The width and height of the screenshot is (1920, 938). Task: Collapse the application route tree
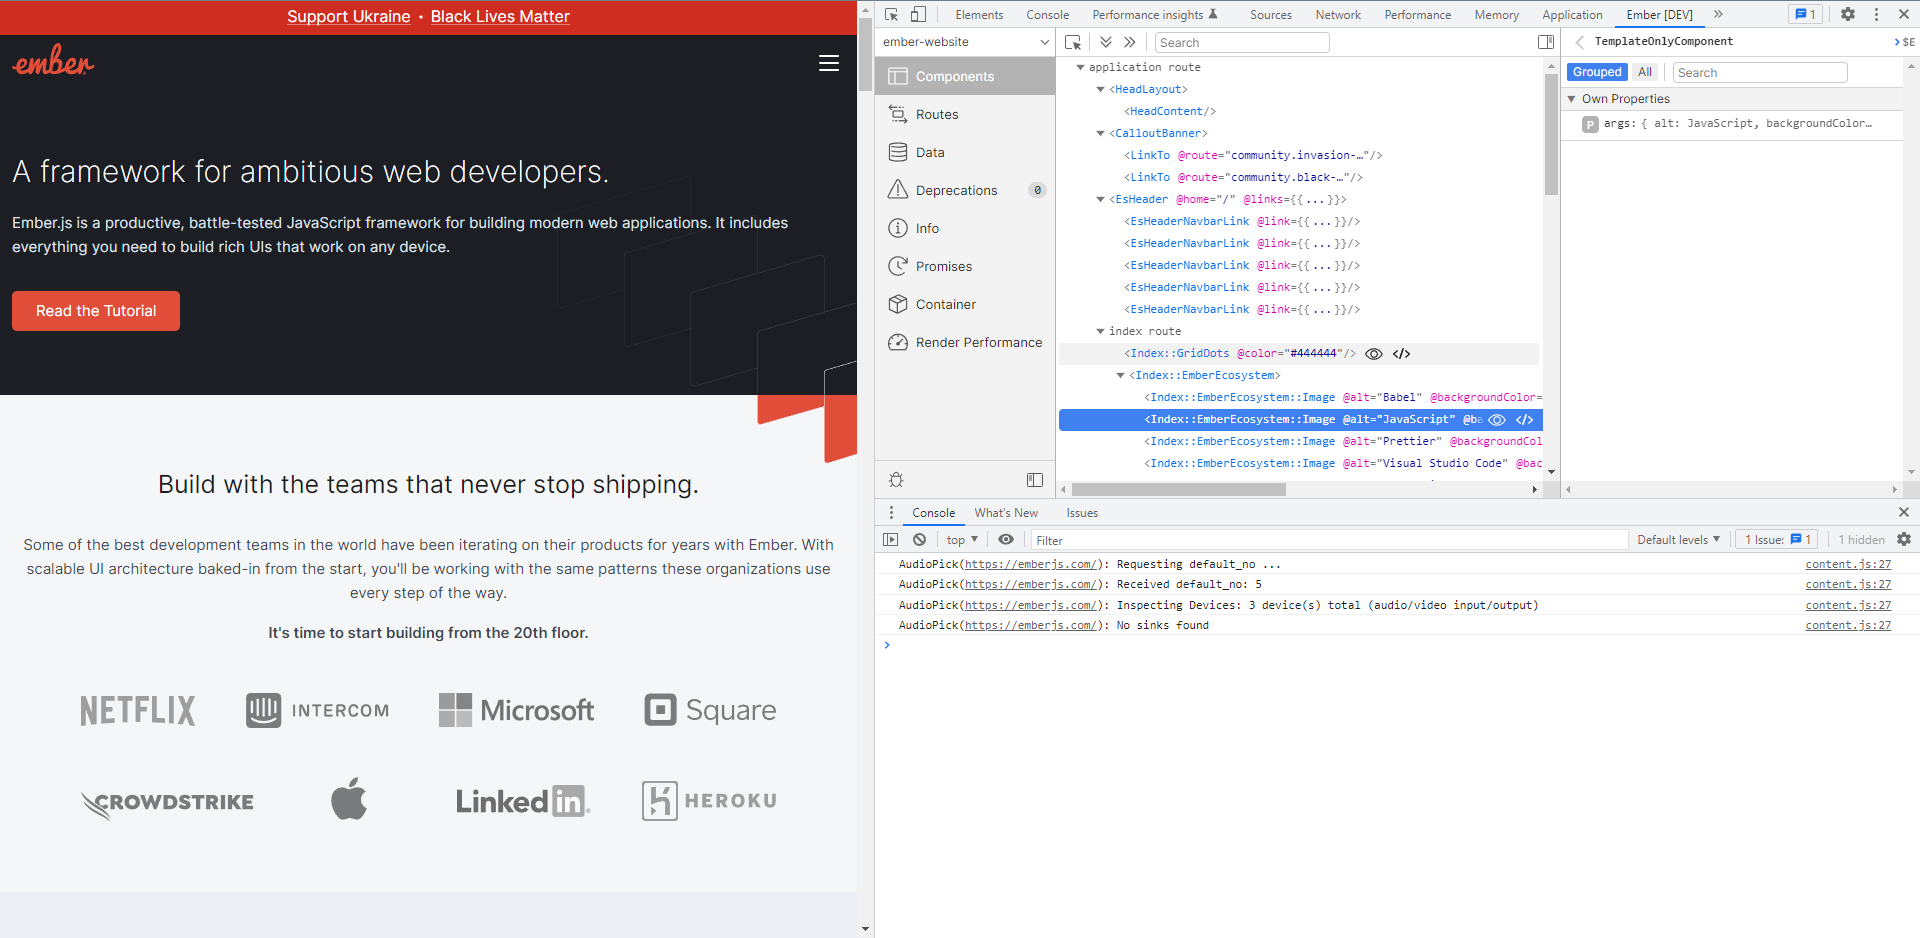pos(1081,67)
